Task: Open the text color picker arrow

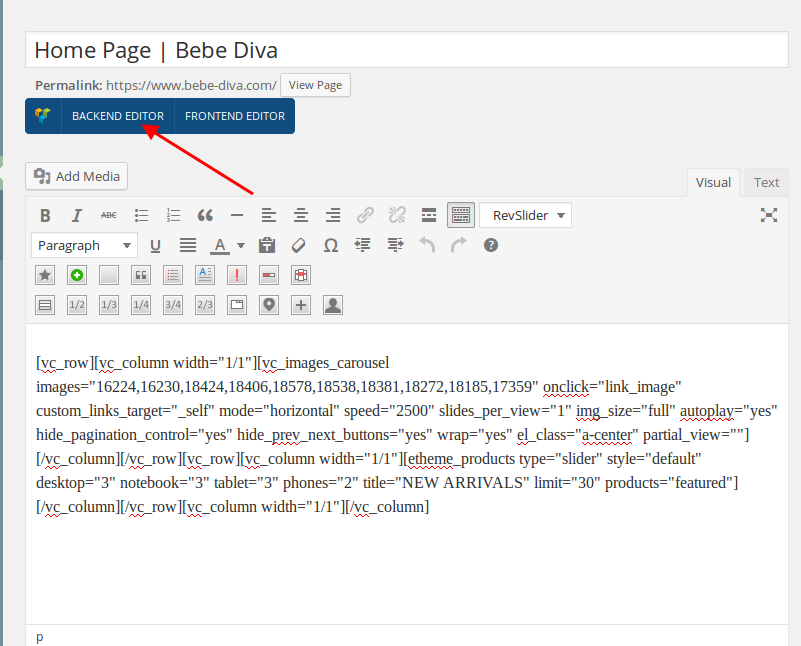Action: point(241,246)
